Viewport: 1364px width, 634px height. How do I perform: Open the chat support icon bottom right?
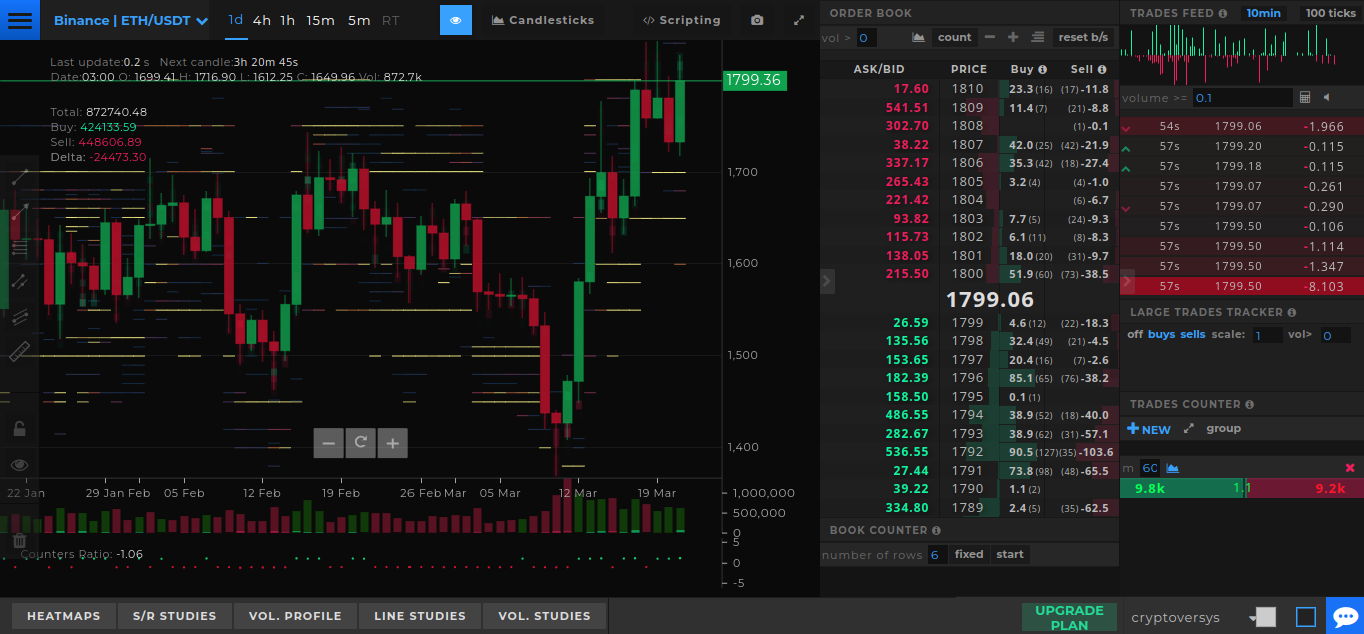pyautogui.click(x=1344, y=616)
